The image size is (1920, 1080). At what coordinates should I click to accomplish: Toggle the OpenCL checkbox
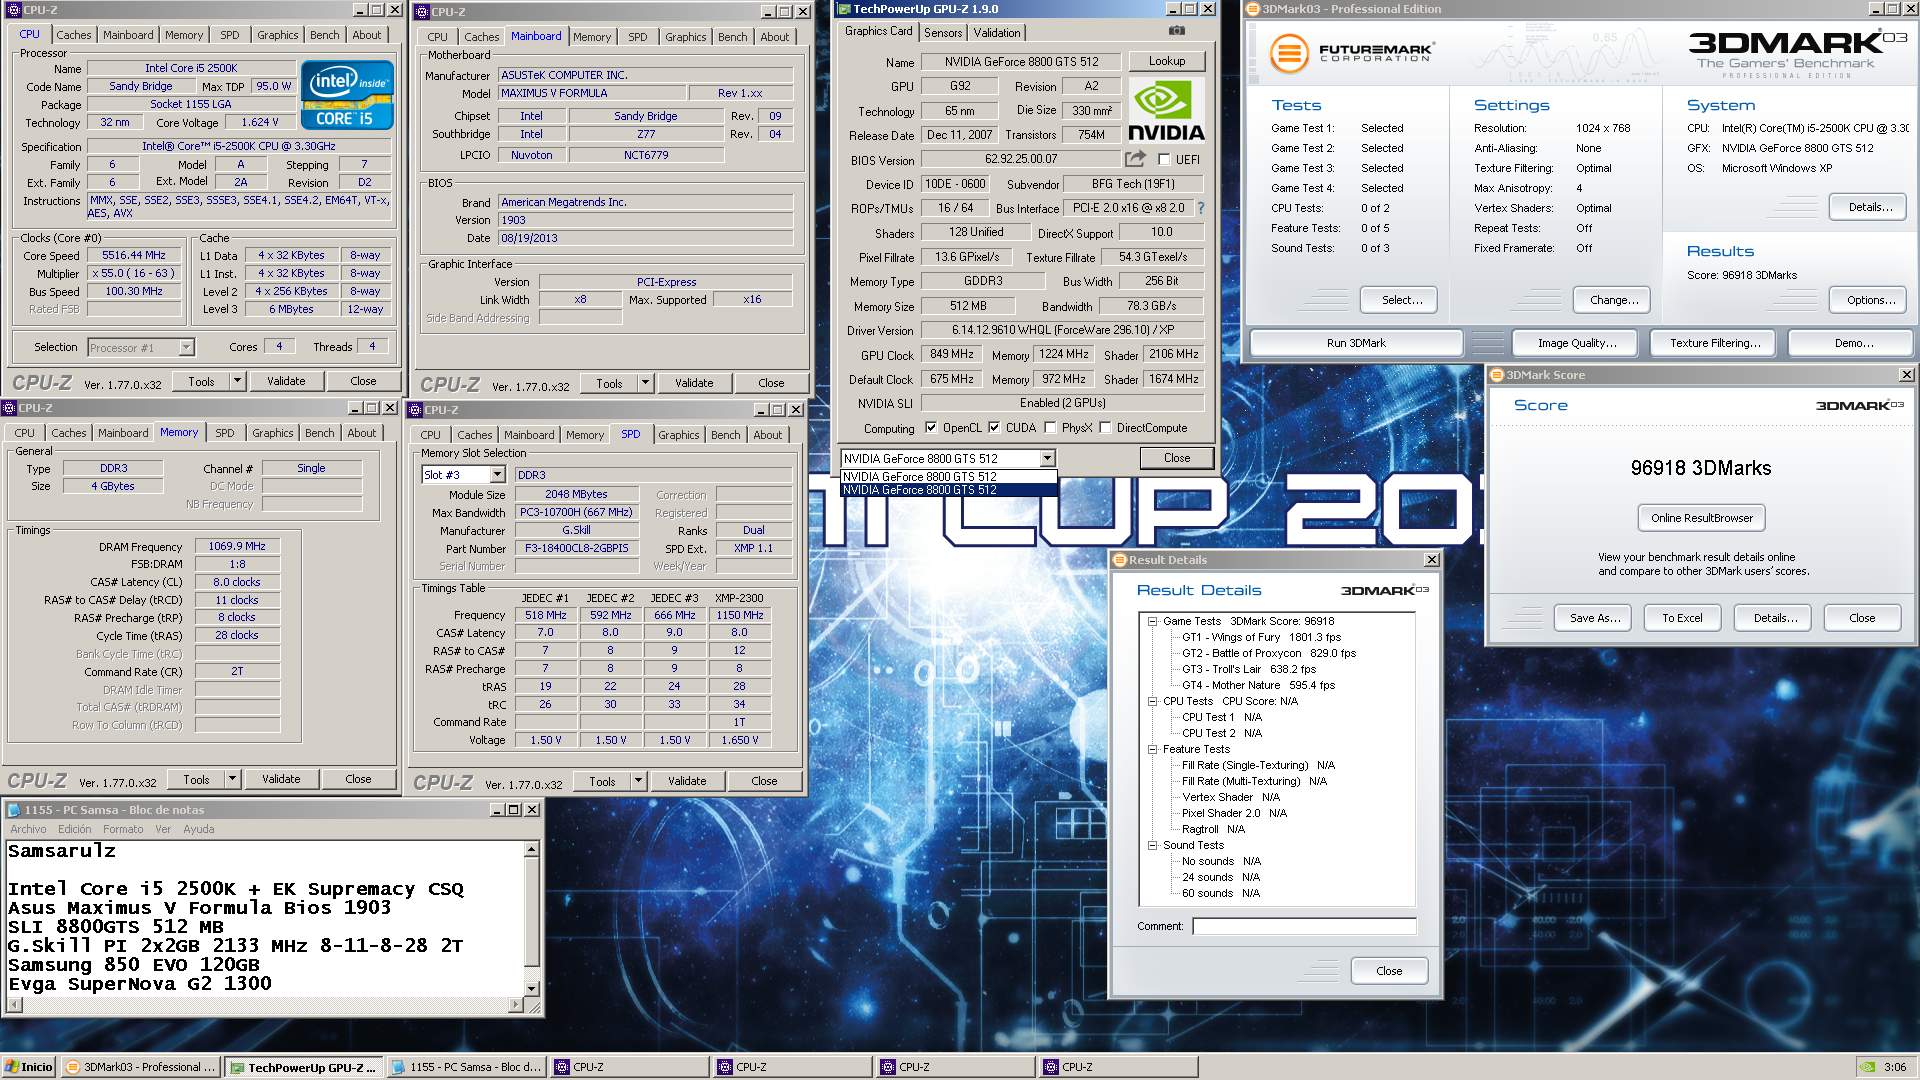[931, 428]
